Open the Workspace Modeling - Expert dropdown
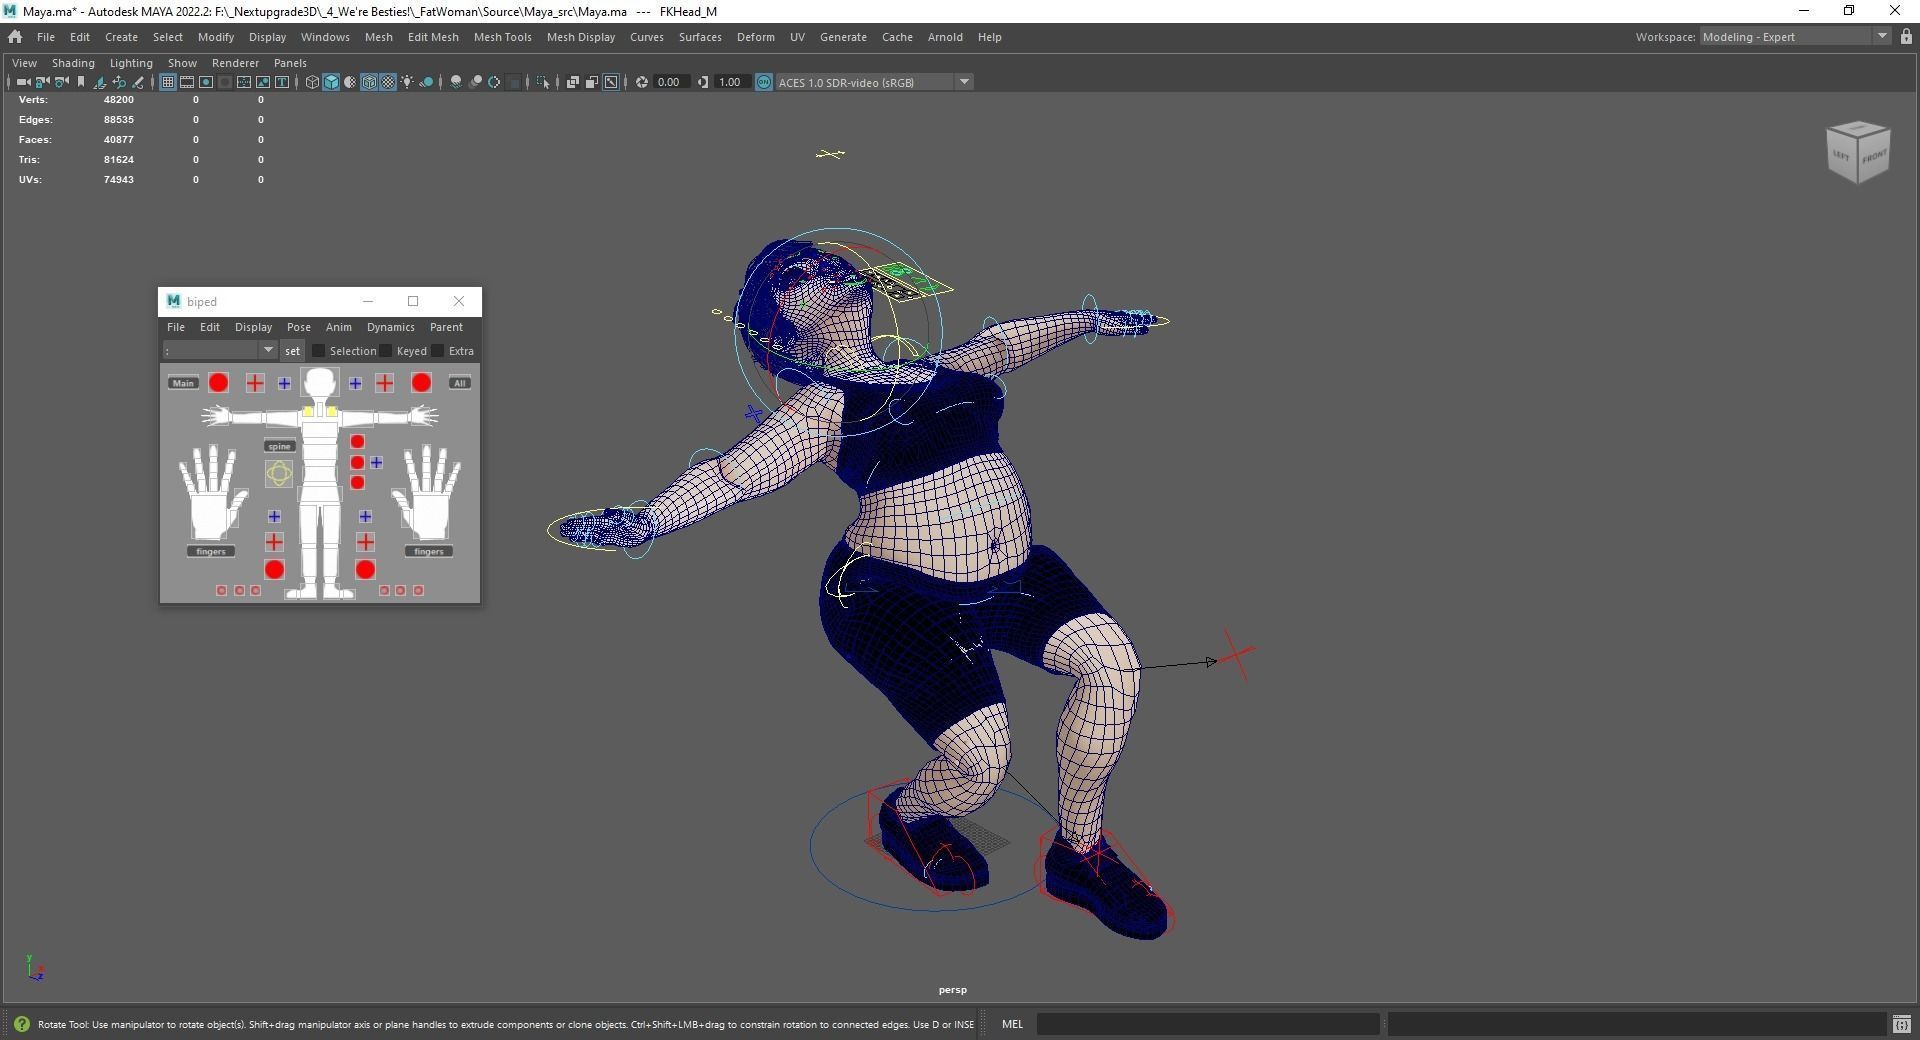 click(x=1795, y=37)
